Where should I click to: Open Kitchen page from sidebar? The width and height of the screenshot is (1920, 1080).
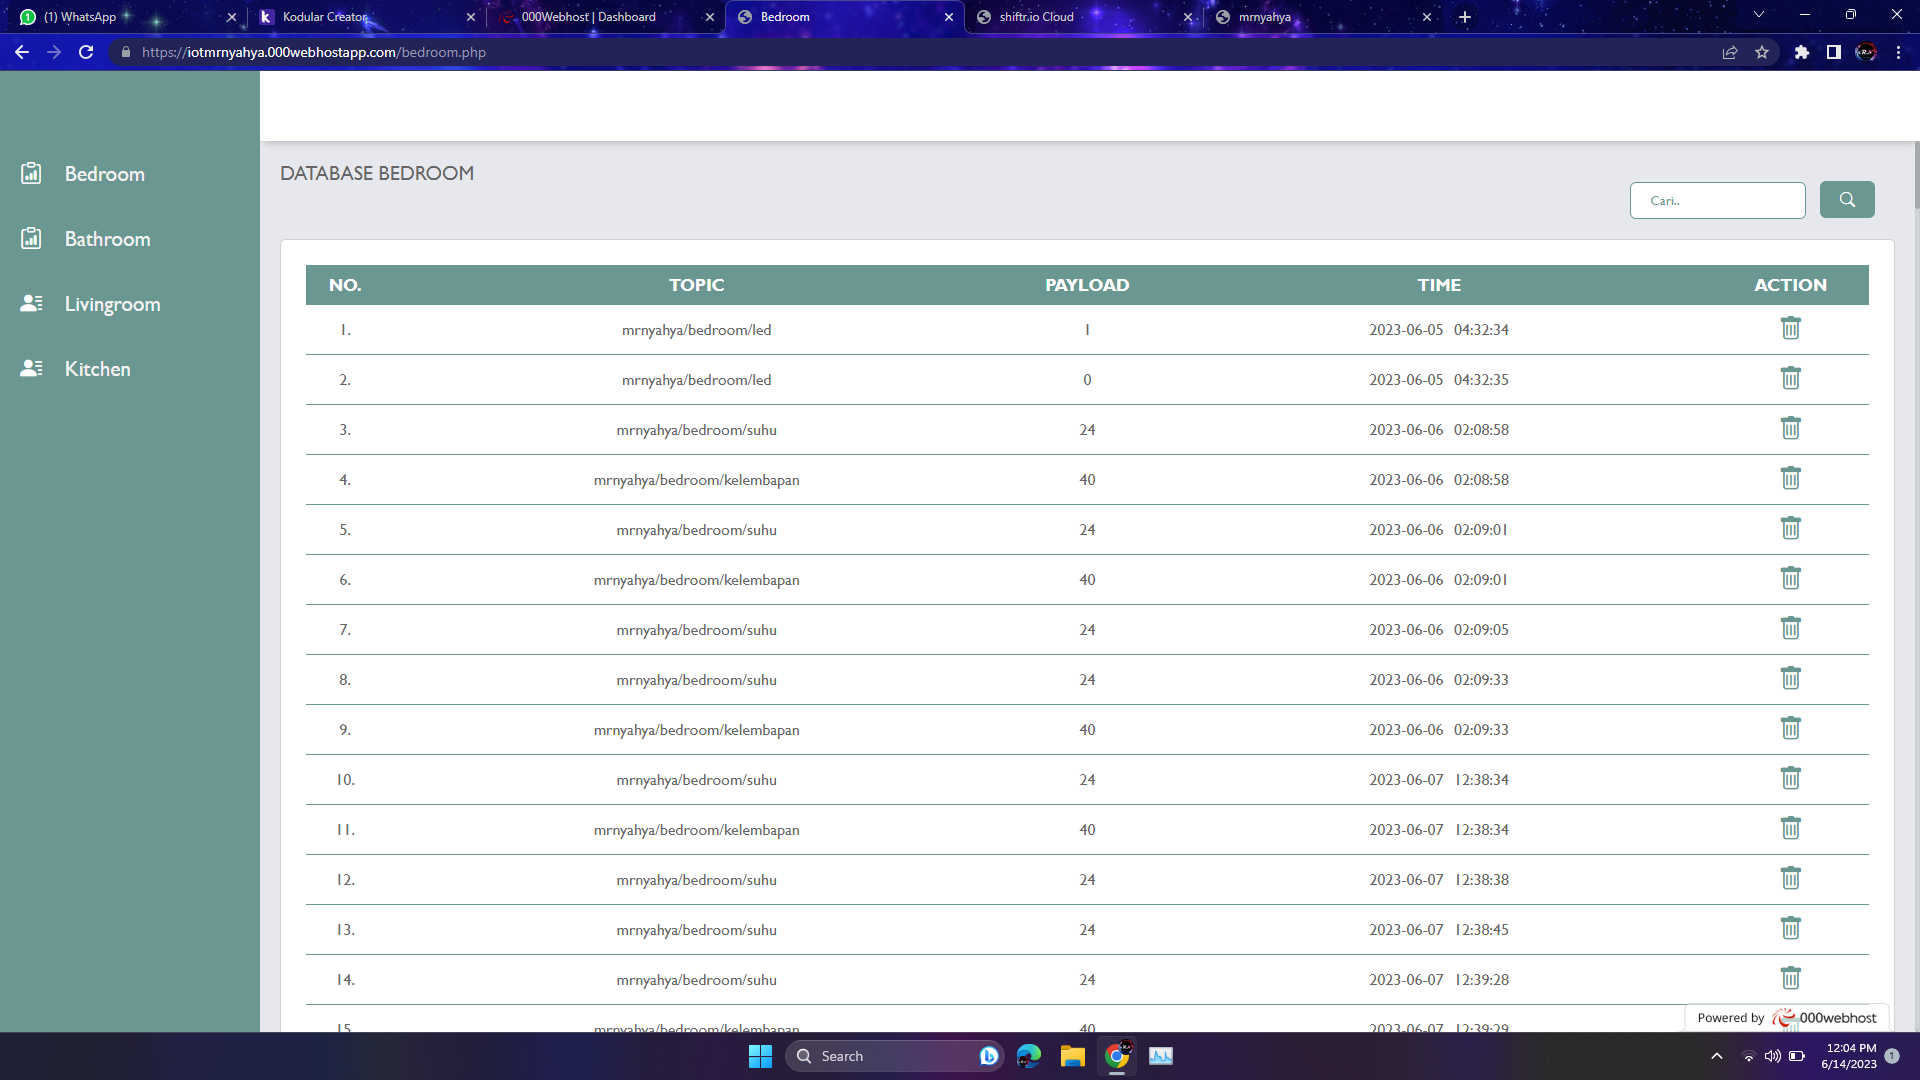point(97,369)
